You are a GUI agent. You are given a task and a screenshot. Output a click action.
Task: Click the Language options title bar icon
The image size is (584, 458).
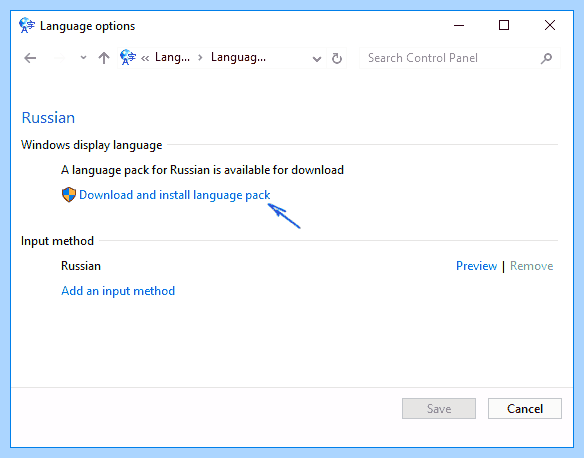27,26
